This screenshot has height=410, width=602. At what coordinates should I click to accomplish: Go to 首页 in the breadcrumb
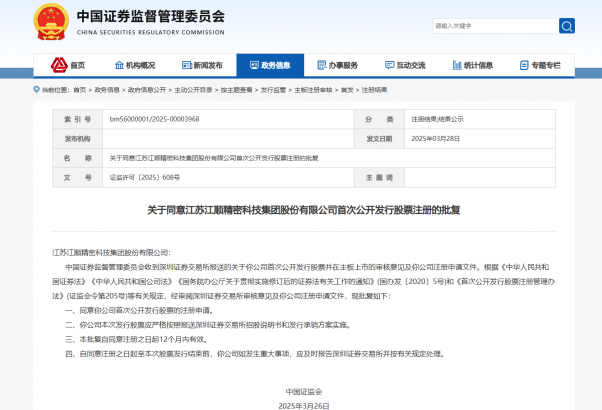point(79,90)
